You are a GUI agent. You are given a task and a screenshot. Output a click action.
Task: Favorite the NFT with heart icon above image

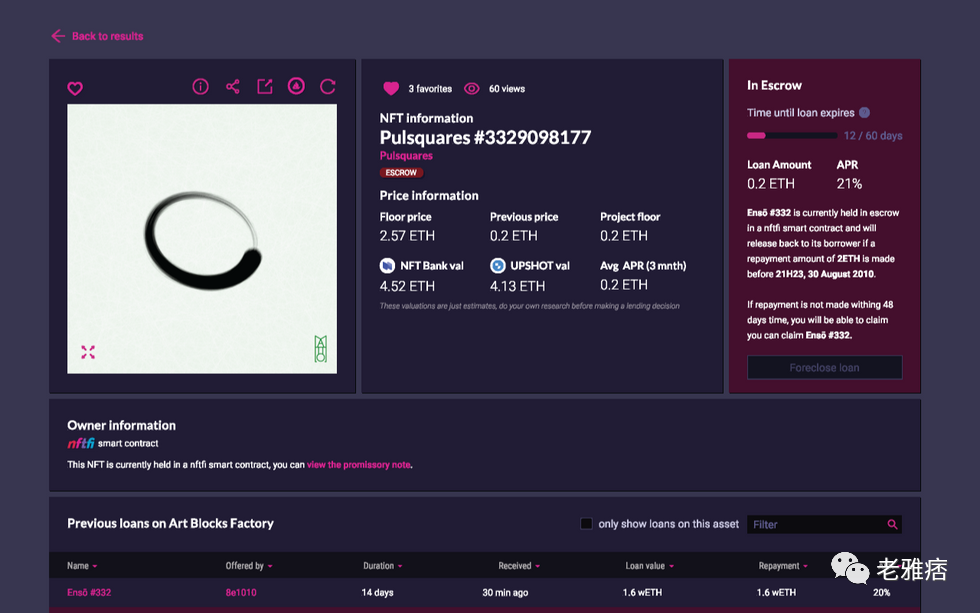(75, 88)
